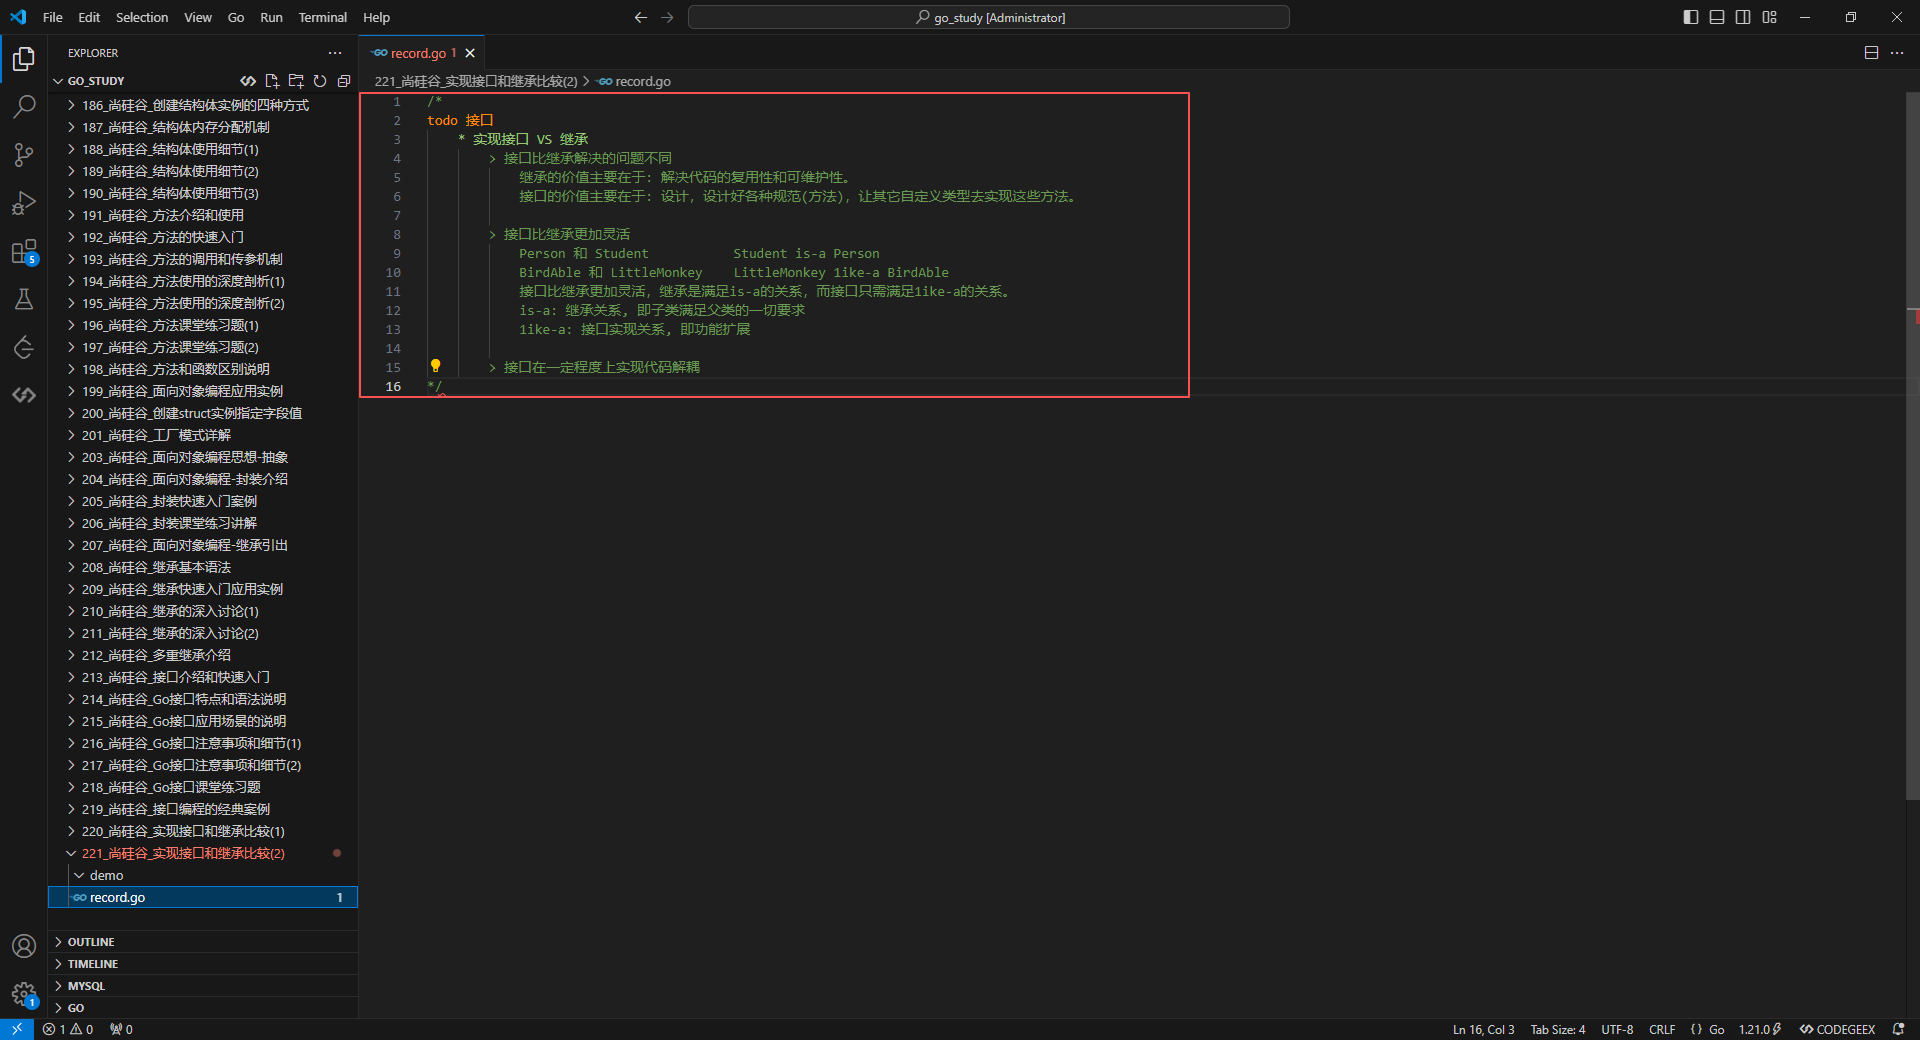Click the New File icon in Explorer
This screenshot has width=1920, height=1040.
point(272,81)
